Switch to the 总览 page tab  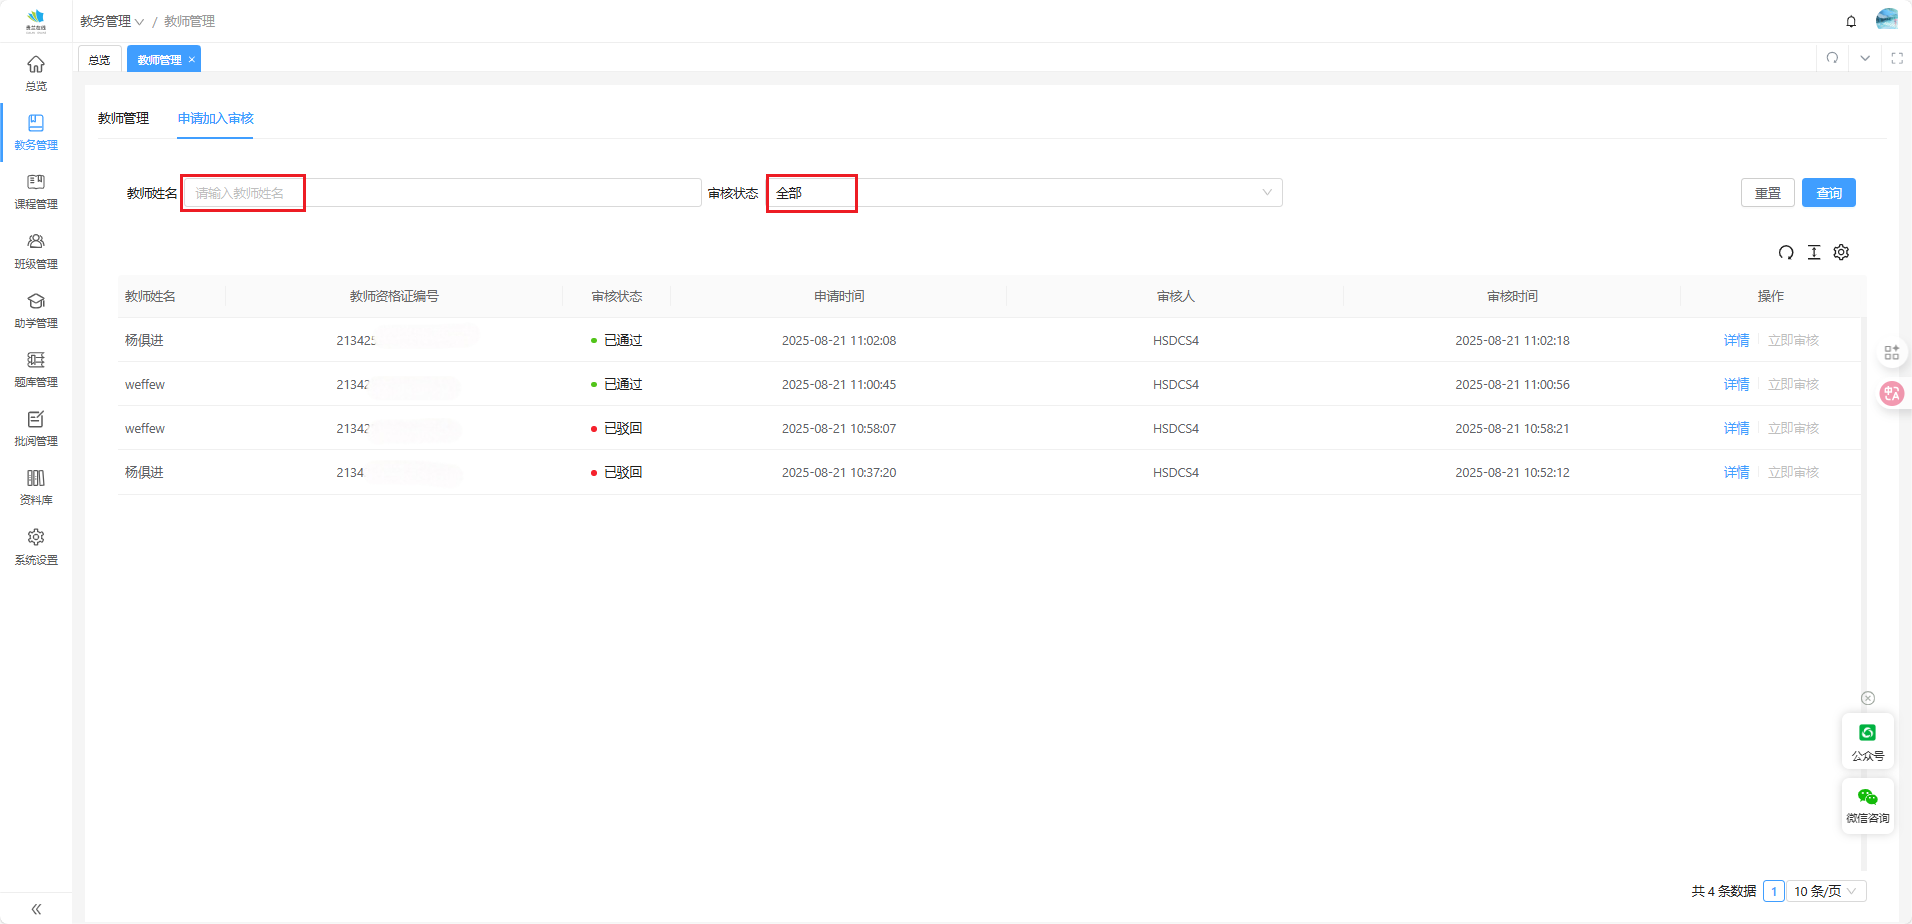tap(99, 60)
